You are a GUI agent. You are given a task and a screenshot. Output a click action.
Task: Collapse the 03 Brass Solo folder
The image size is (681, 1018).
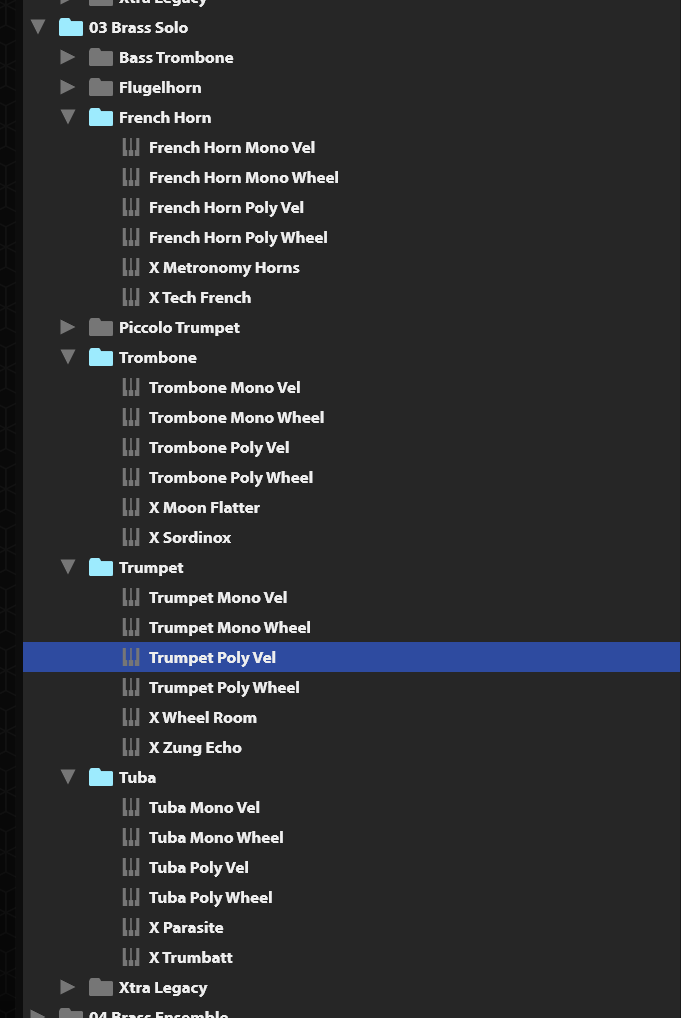point(38,27)
